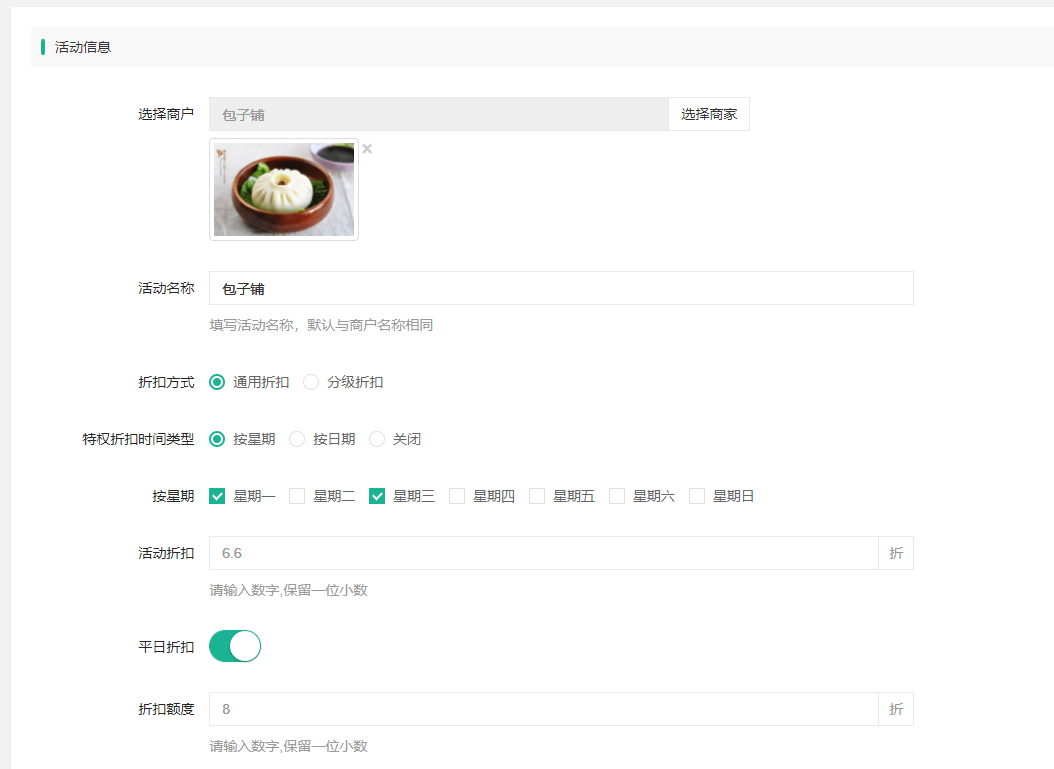Uncheck the 星期三 checkbox
The width and height of the screenshot is (1054, 769).
(376, 496)
